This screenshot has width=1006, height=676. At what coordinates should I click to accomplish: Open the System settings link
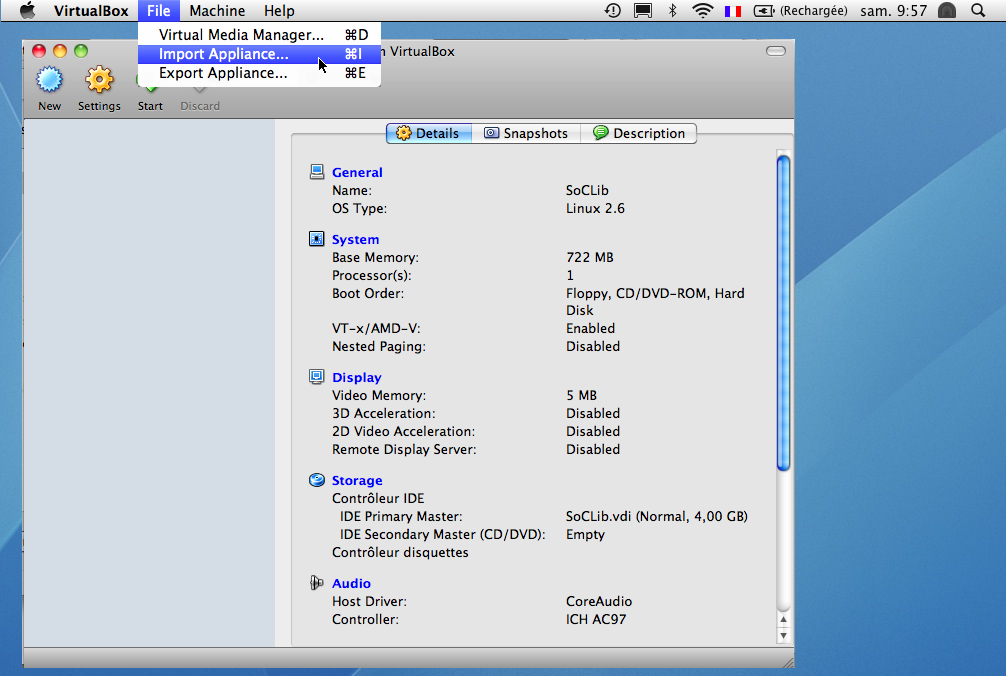pyautogui.click(x=355, y=239)
